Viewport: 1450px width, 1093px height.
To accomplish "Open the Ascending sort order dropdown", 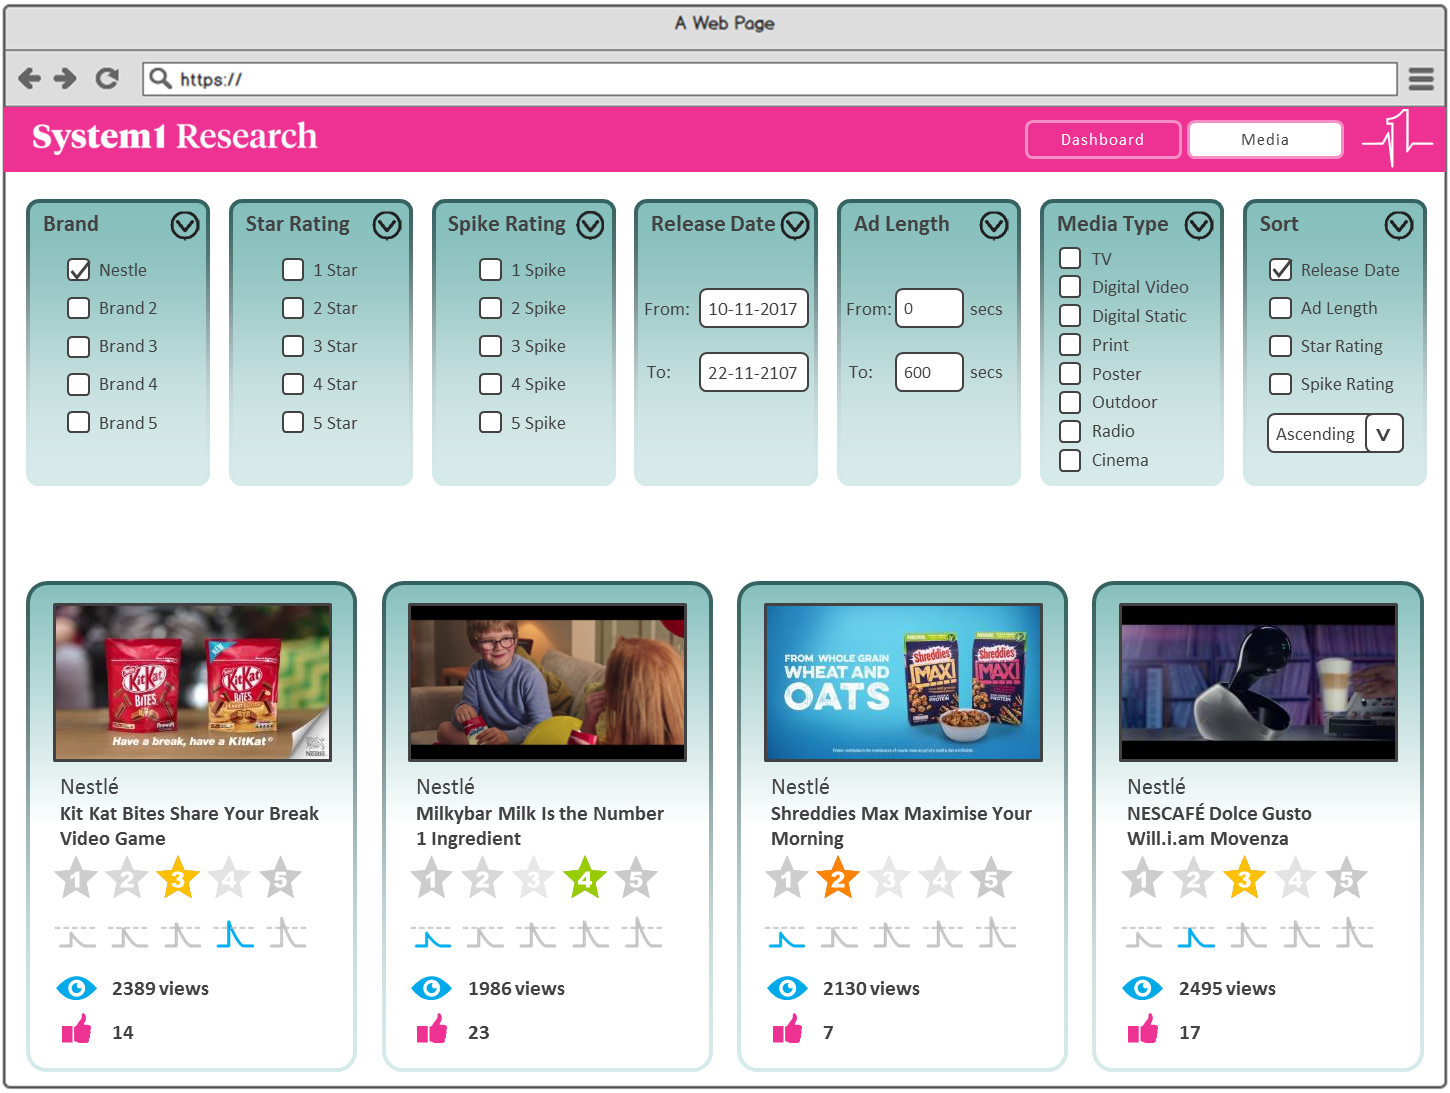I will pyautogui.click(x=1384, y=433).
